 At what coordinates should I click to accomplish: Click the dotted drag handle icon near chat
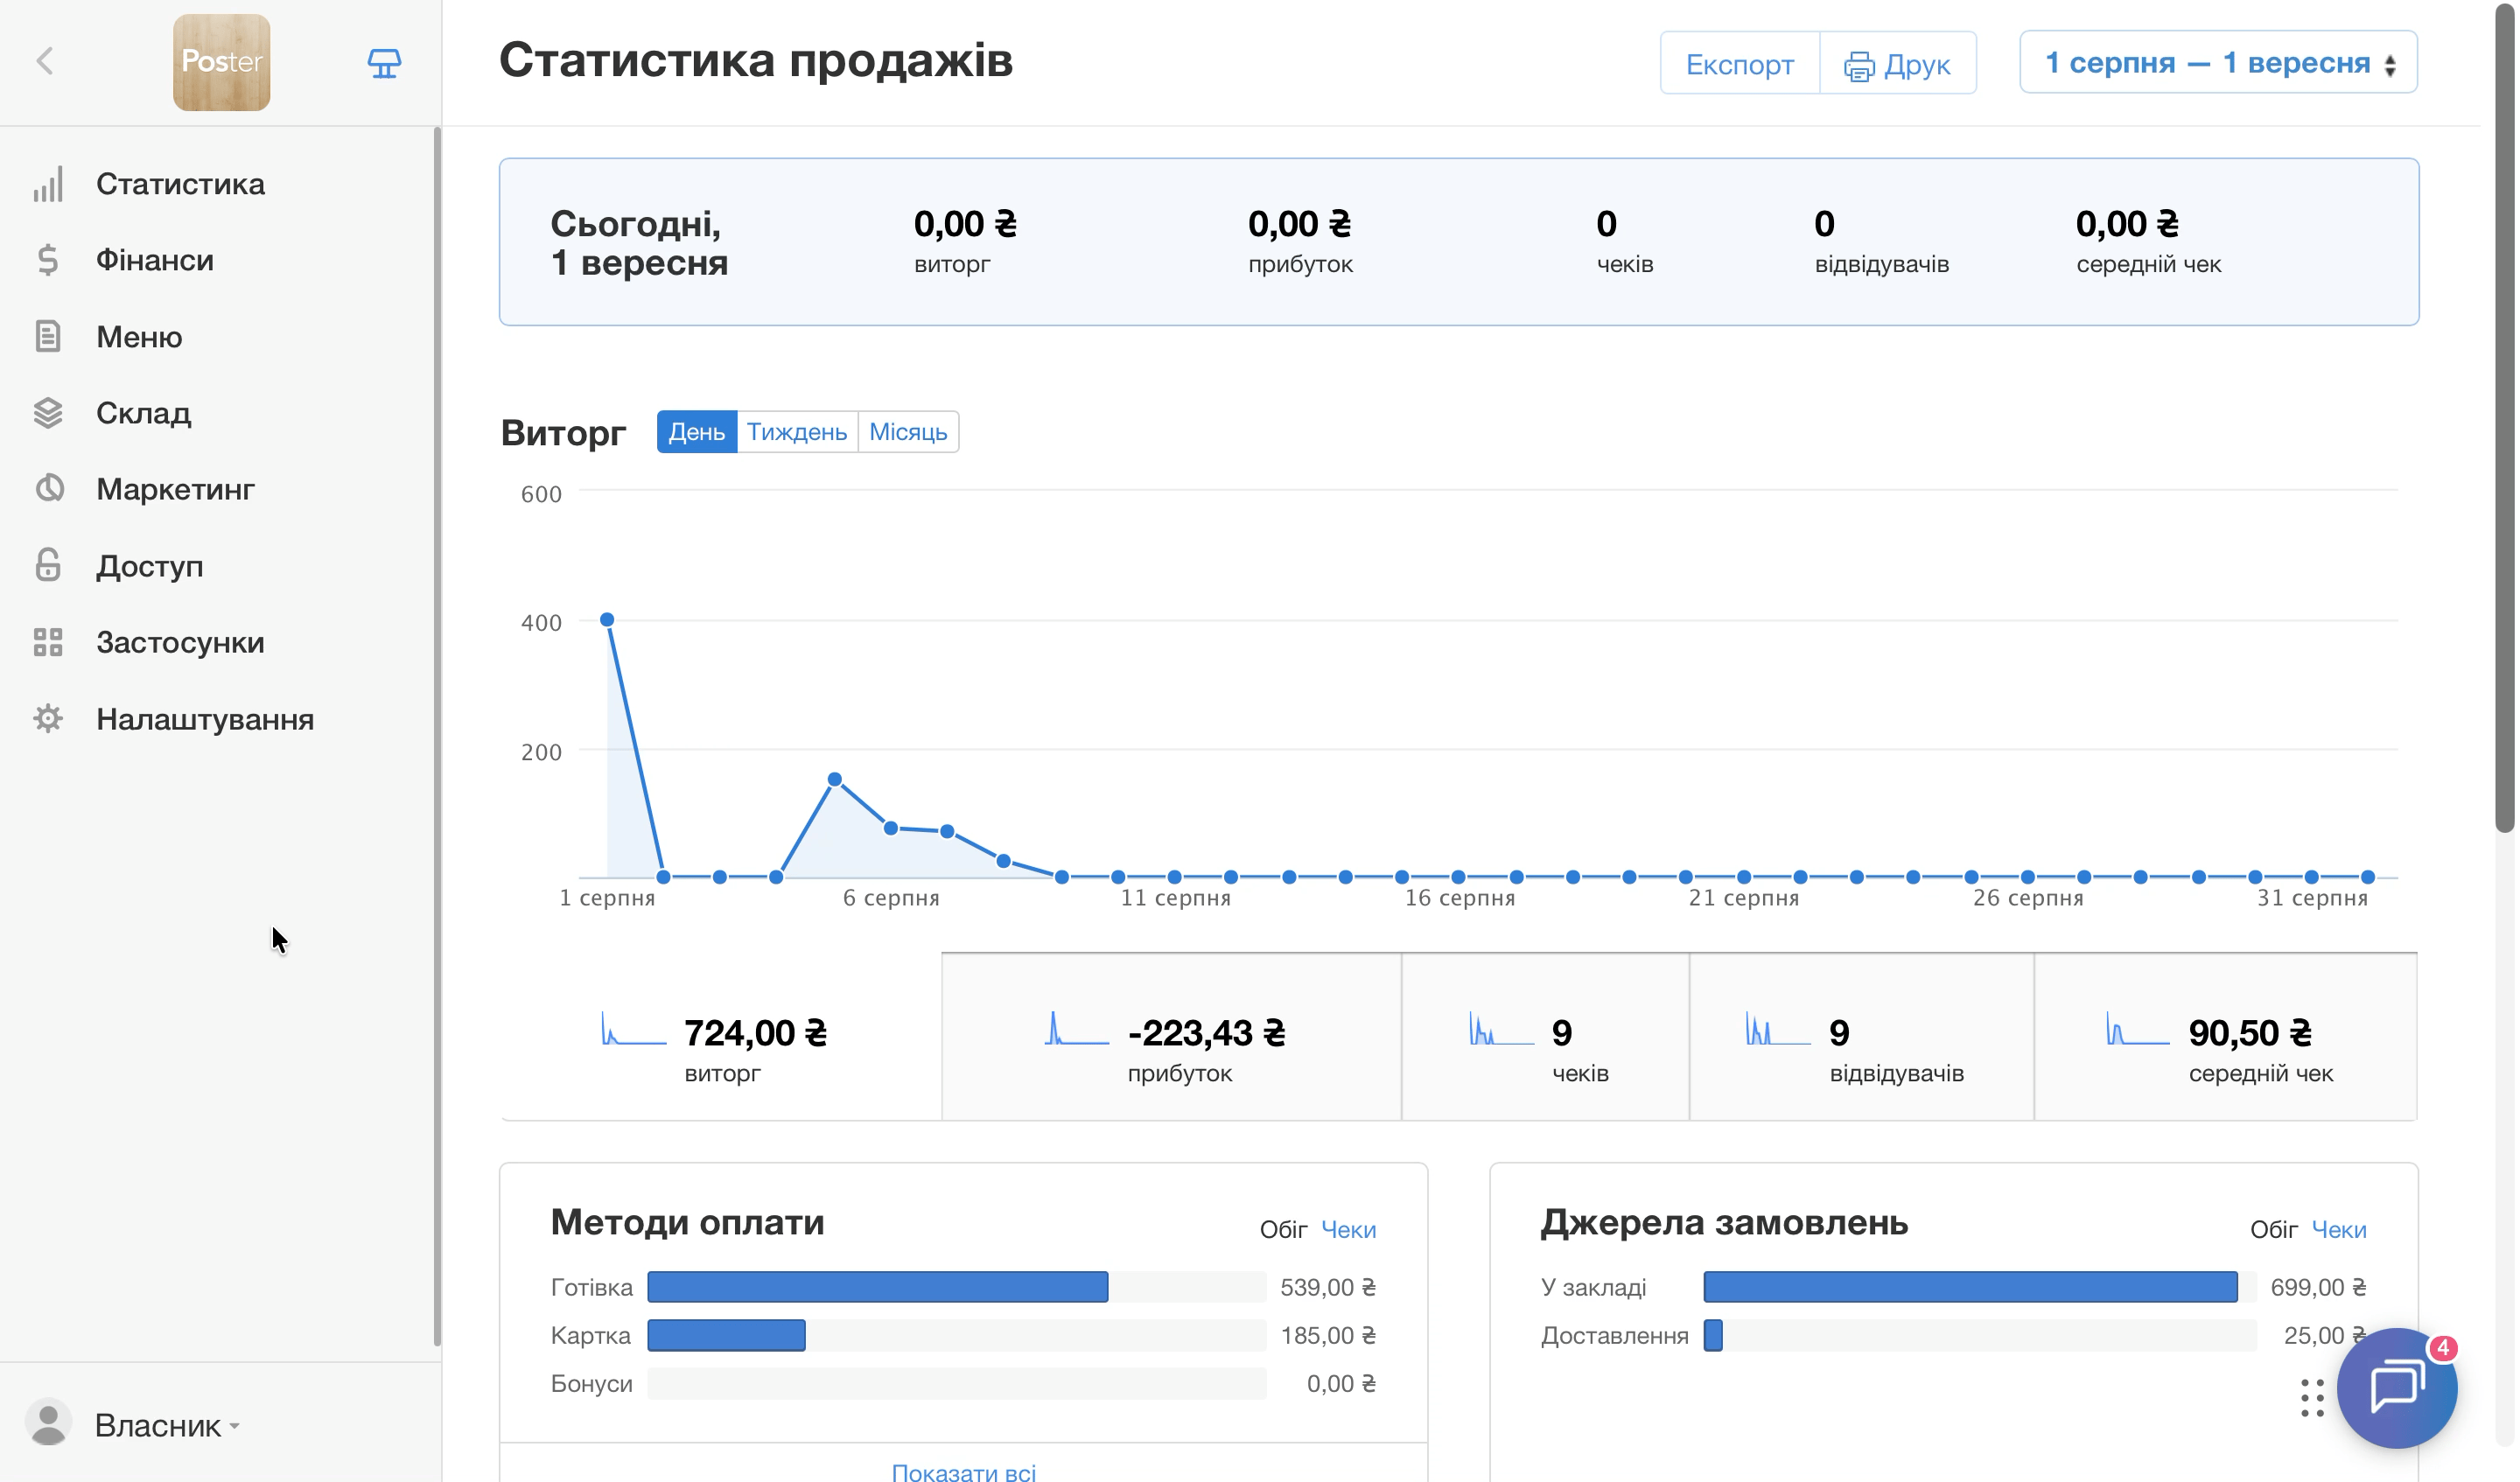tap(2311, 1397)
